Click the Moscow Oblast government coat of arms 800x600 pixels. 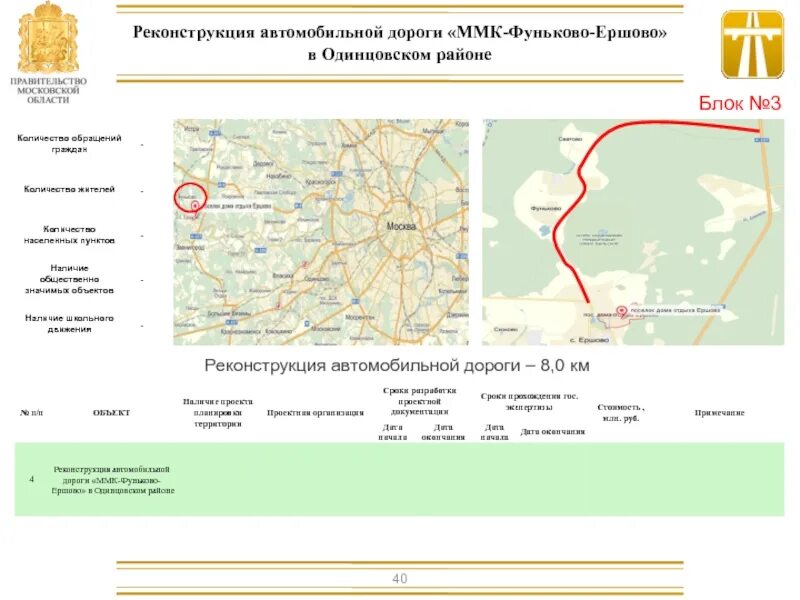tap(48, 37)
